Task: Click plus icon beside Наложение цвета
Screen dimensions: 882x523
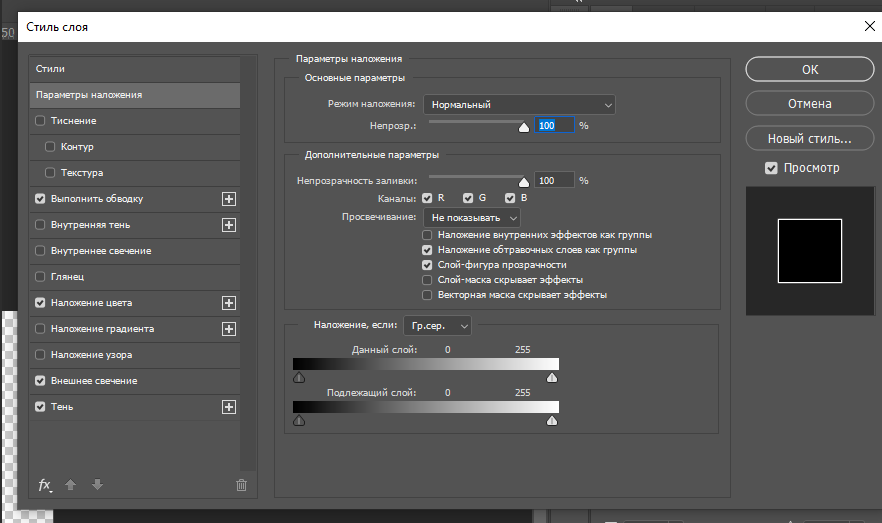Action: pos(229,303)
